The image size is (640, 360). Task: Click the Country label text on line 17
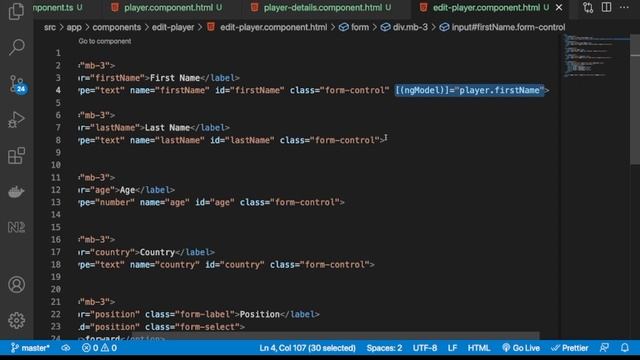point(157,252)
